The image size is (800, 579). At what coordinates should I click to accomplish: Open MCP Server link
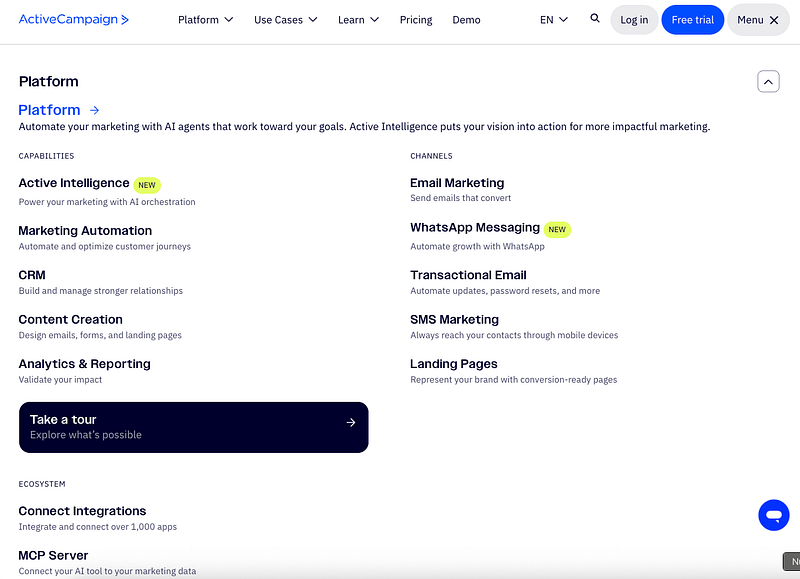pyautogui.click(x=54, y=555)
